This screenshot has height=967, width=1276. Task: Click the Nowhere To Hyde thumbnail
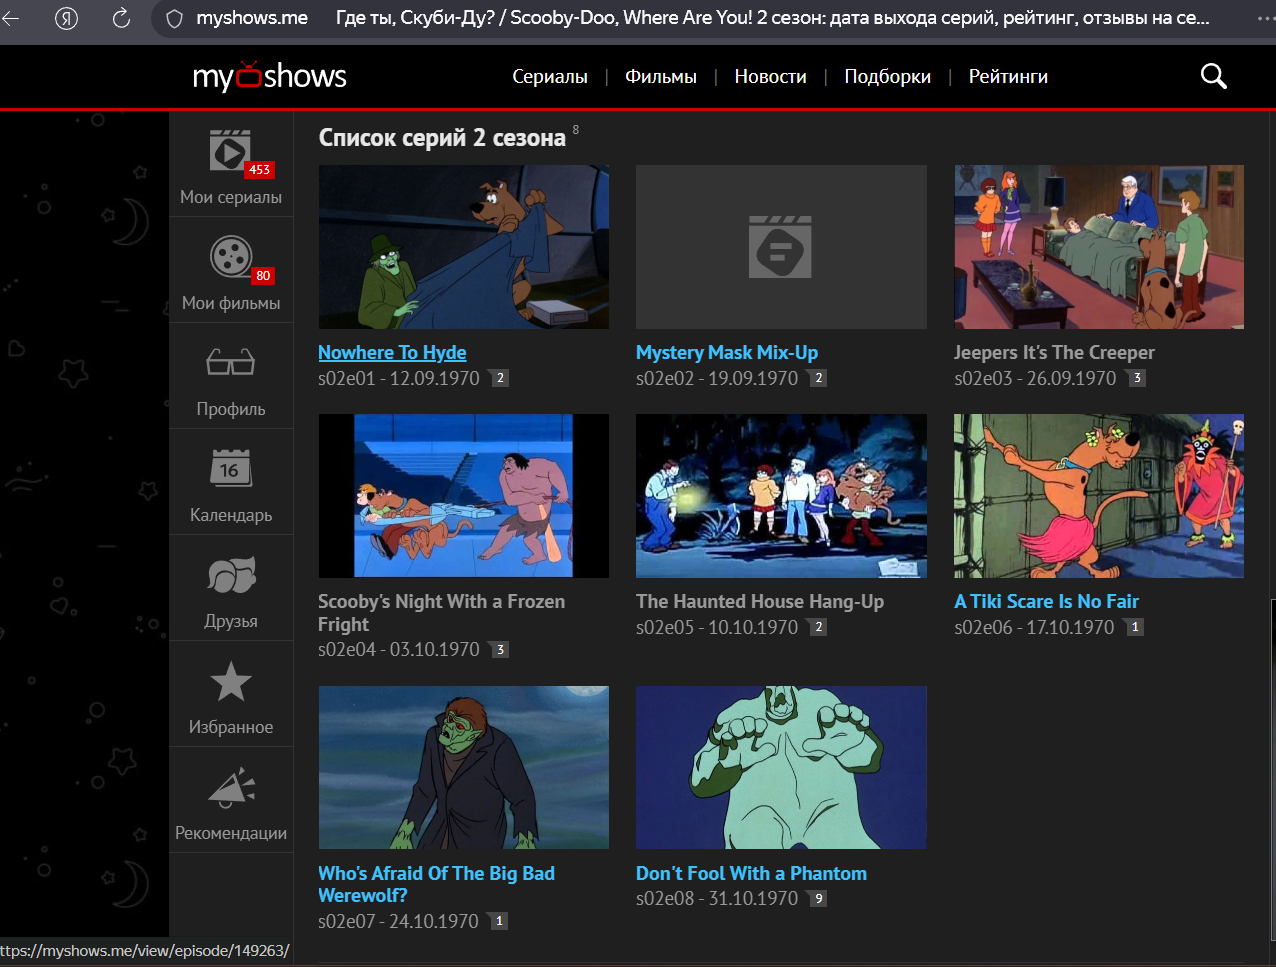tap(464, 247)
